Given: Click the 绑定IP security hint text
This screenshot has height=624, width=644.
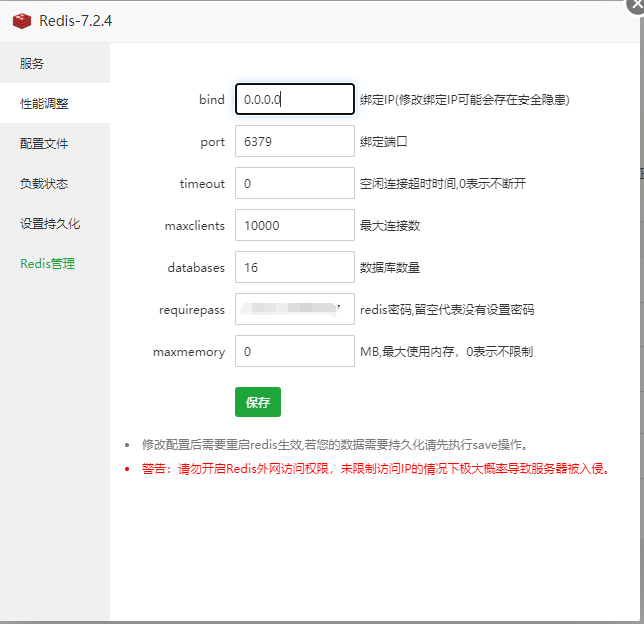Looking at the screenshot, I should [x=465, y=100].
